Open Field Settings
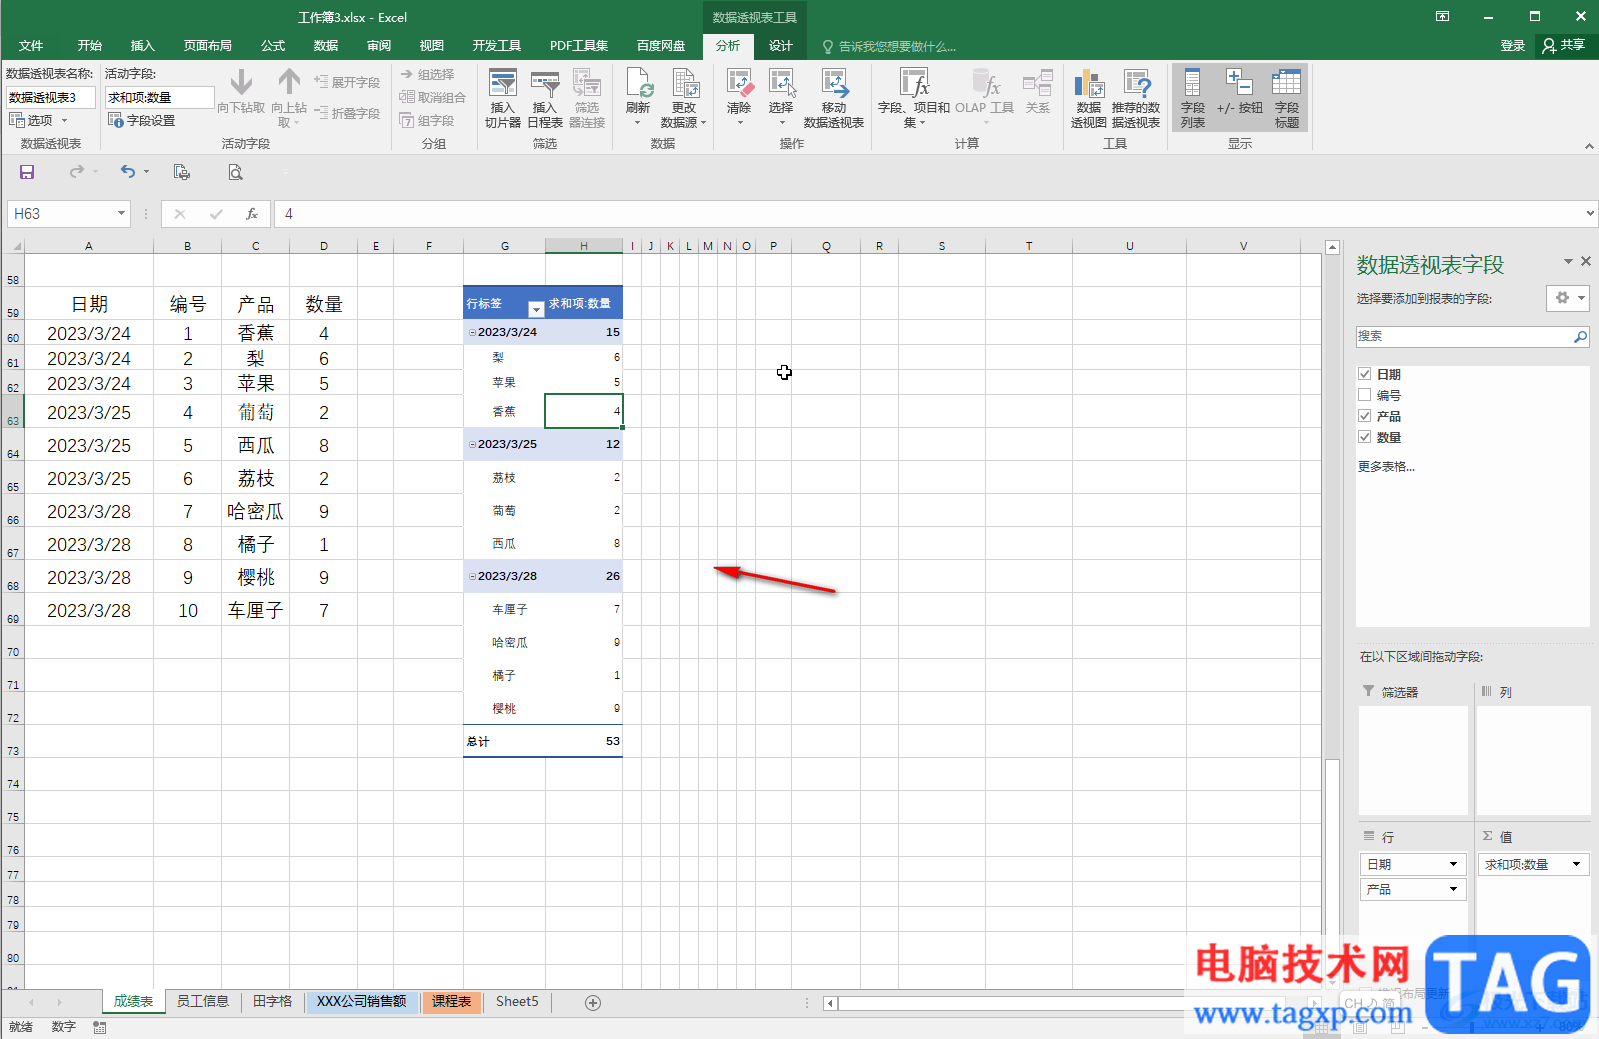Image resolution: width=1599 pixels, height=1039 pixels. (x=142, y=120)
